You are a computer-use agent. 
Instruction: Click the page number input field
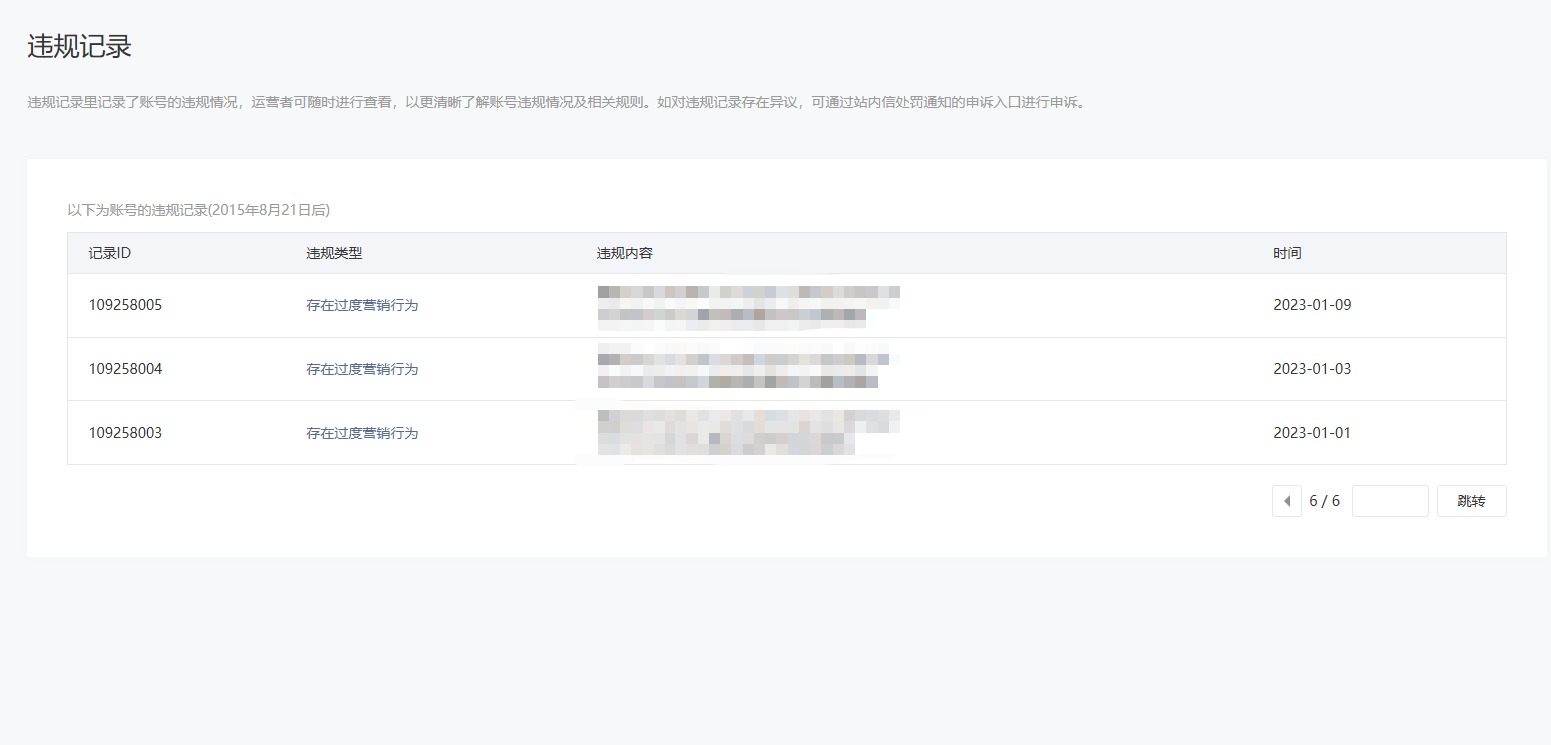click(1389, 501)
